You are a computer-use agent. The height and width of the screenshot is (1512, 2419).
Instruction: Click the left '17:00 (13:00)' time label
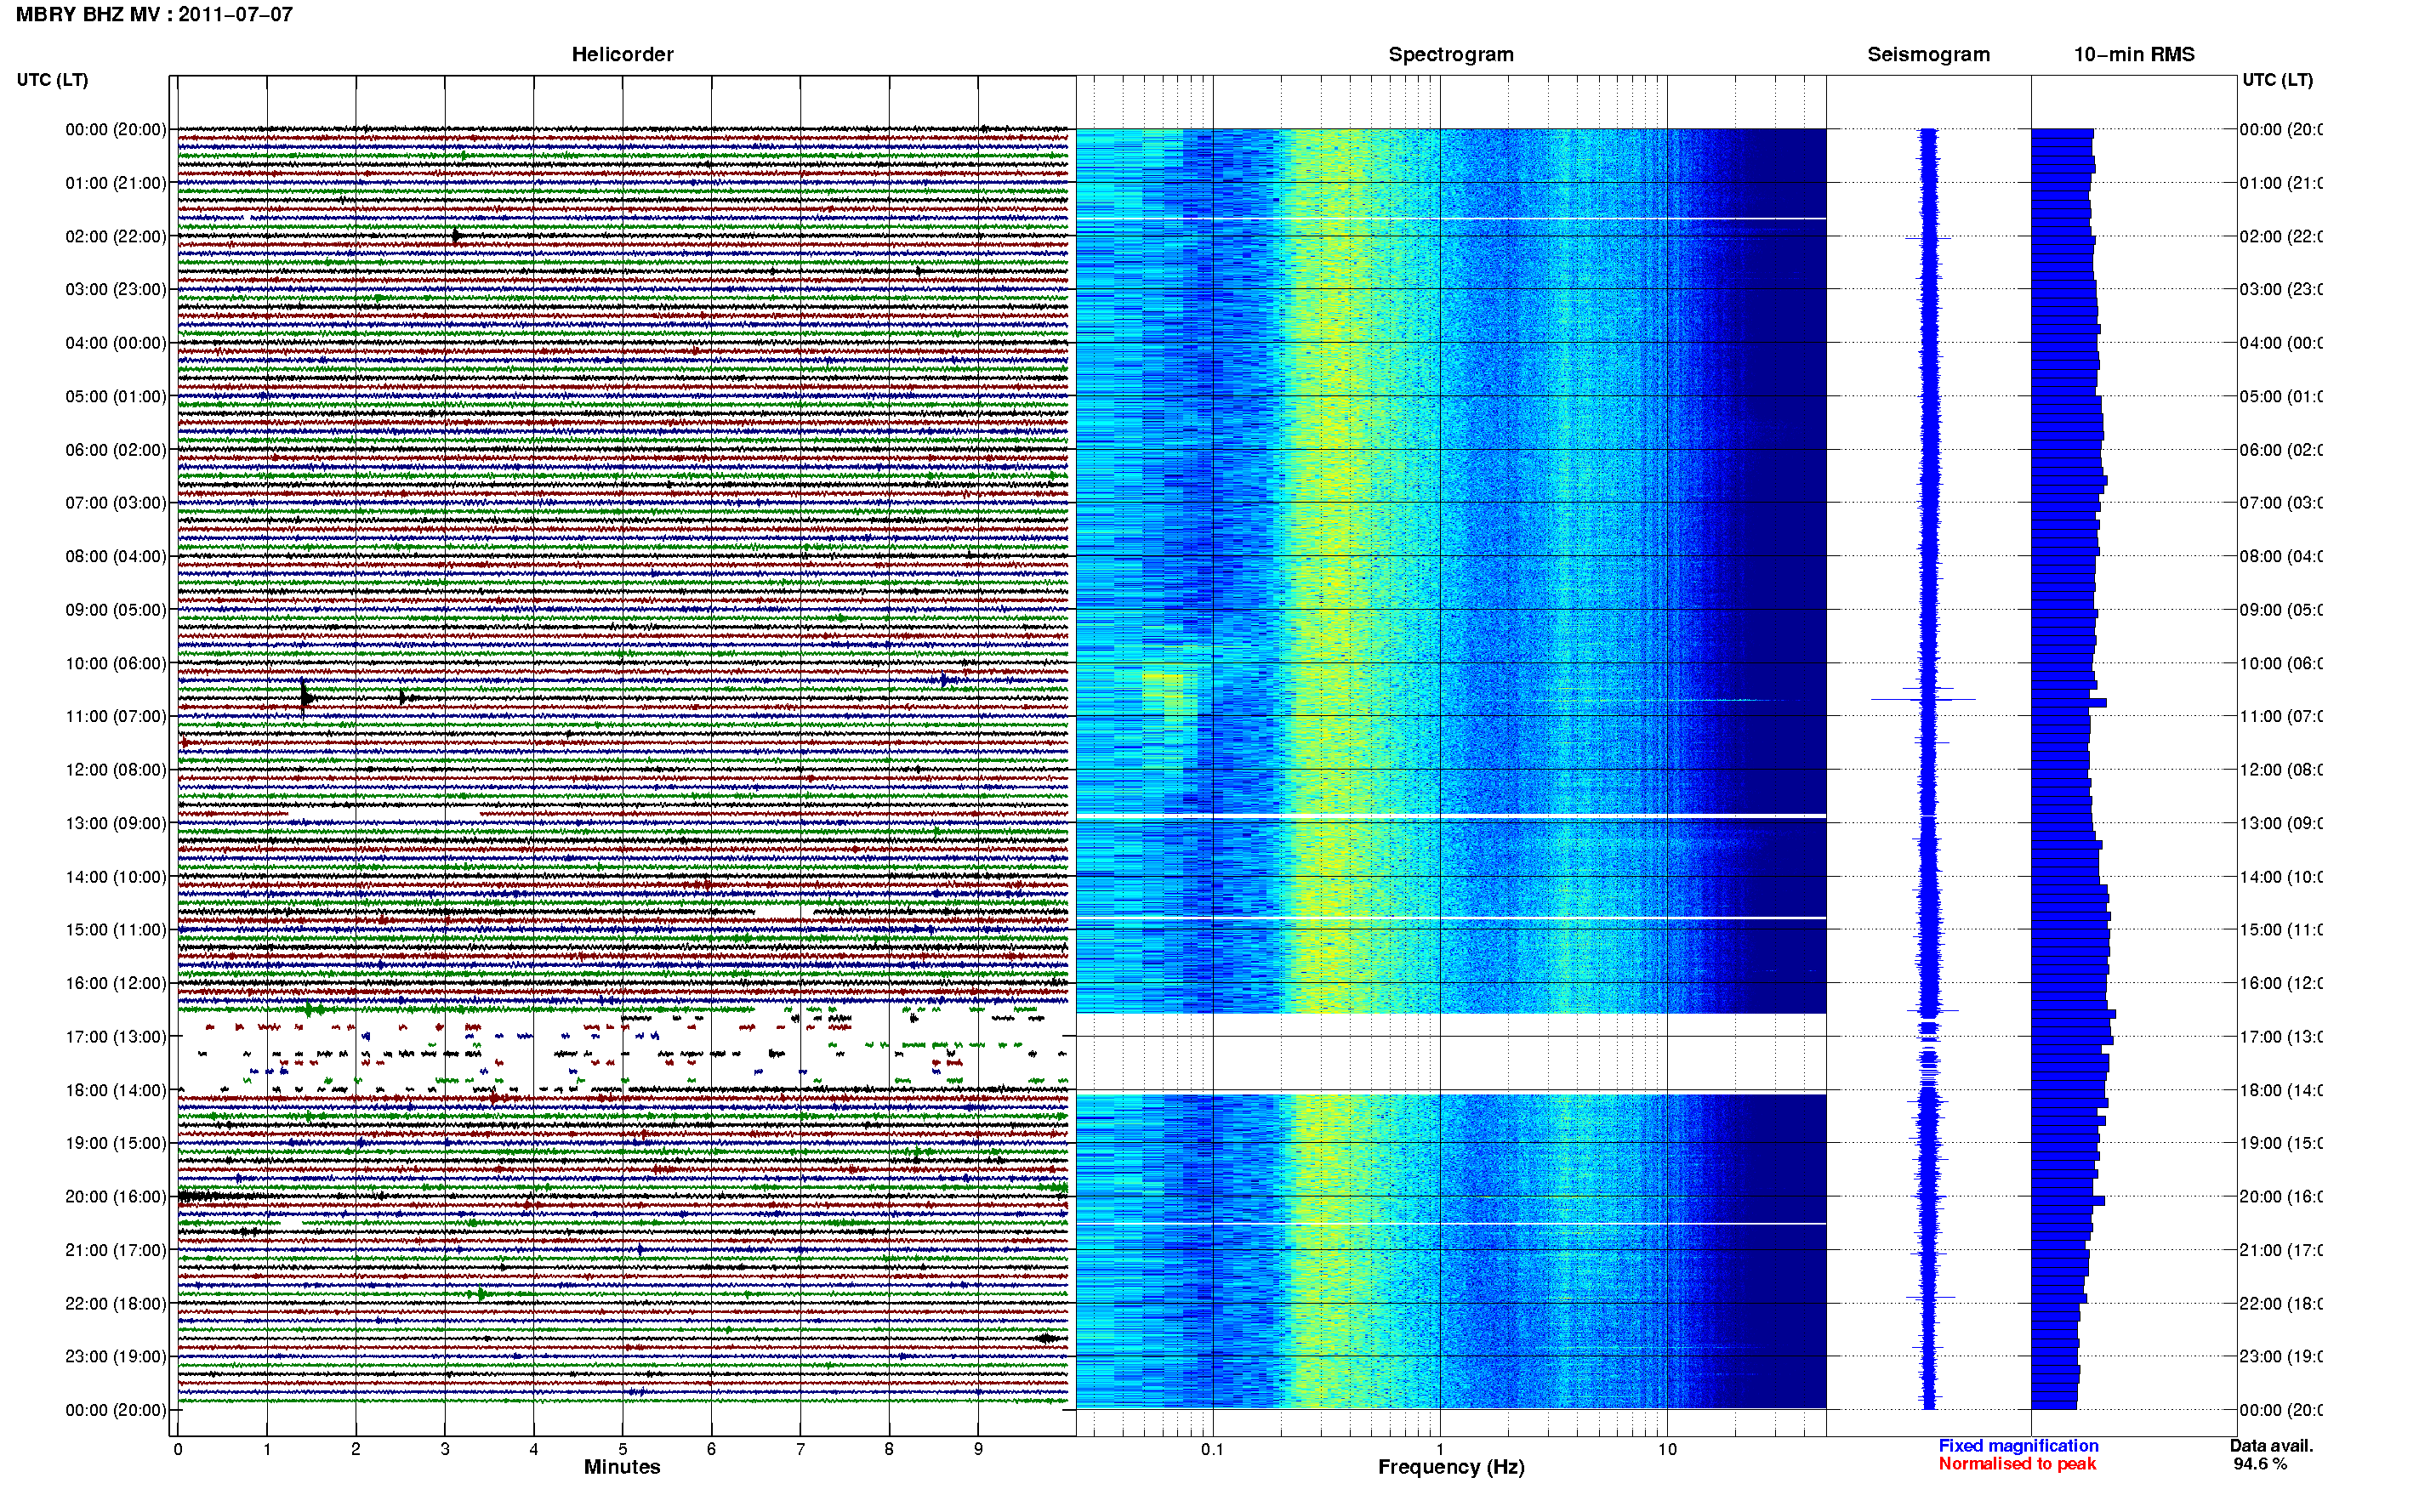(116, 1037)
